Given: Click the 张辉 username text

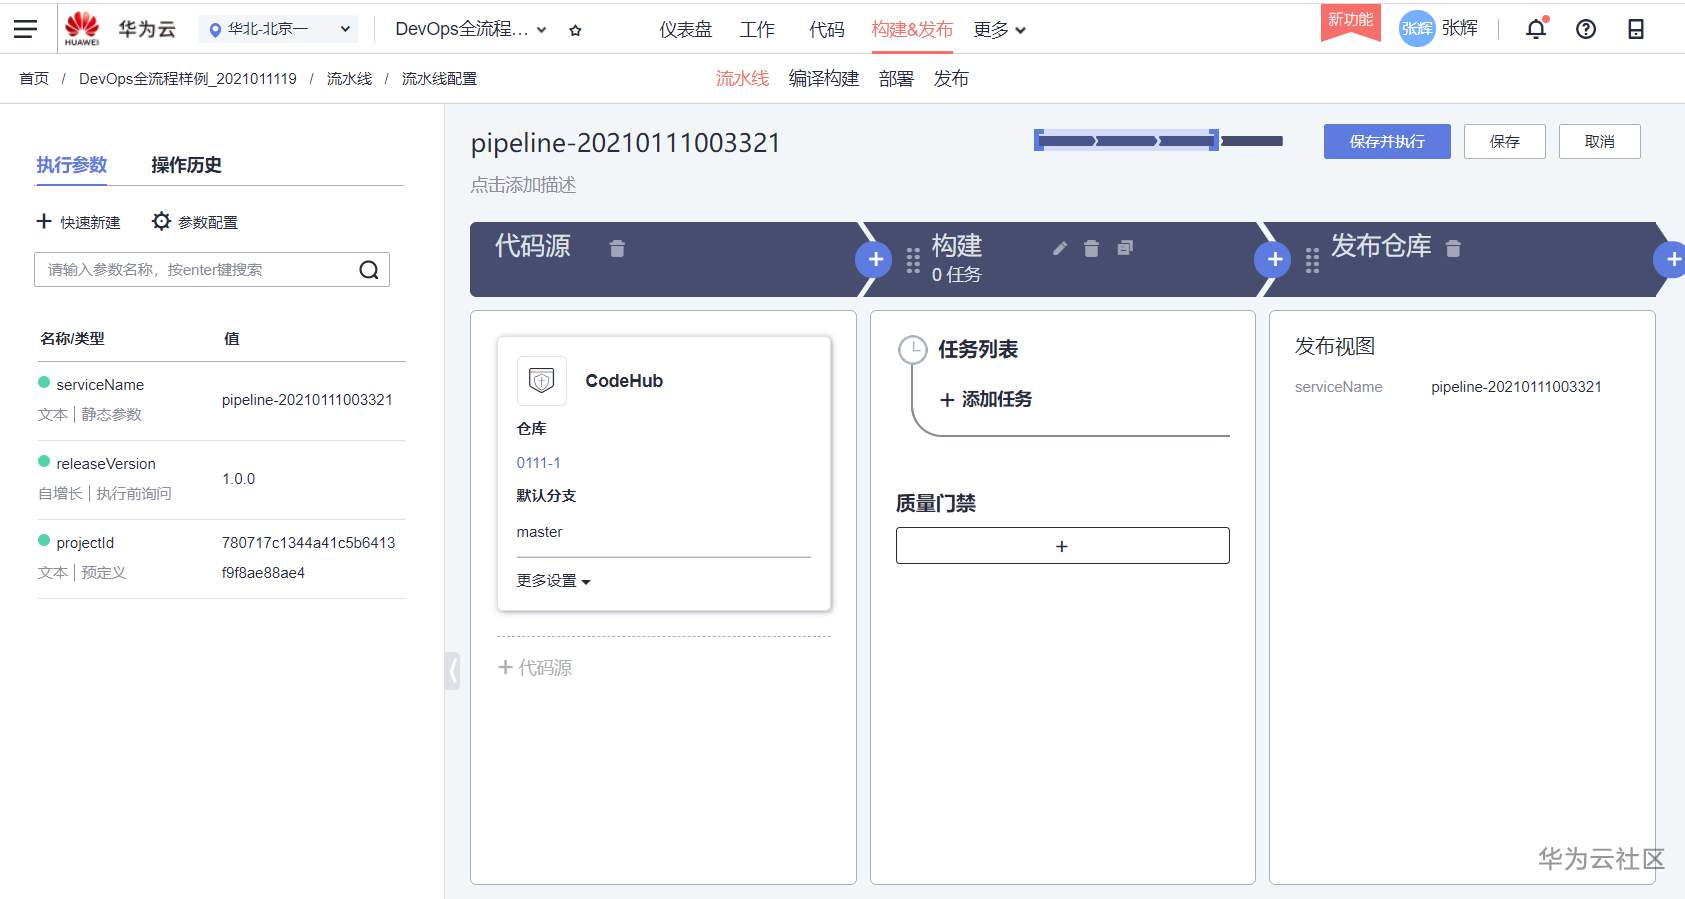Looking at the screenshot, I should pos(1460,28).
